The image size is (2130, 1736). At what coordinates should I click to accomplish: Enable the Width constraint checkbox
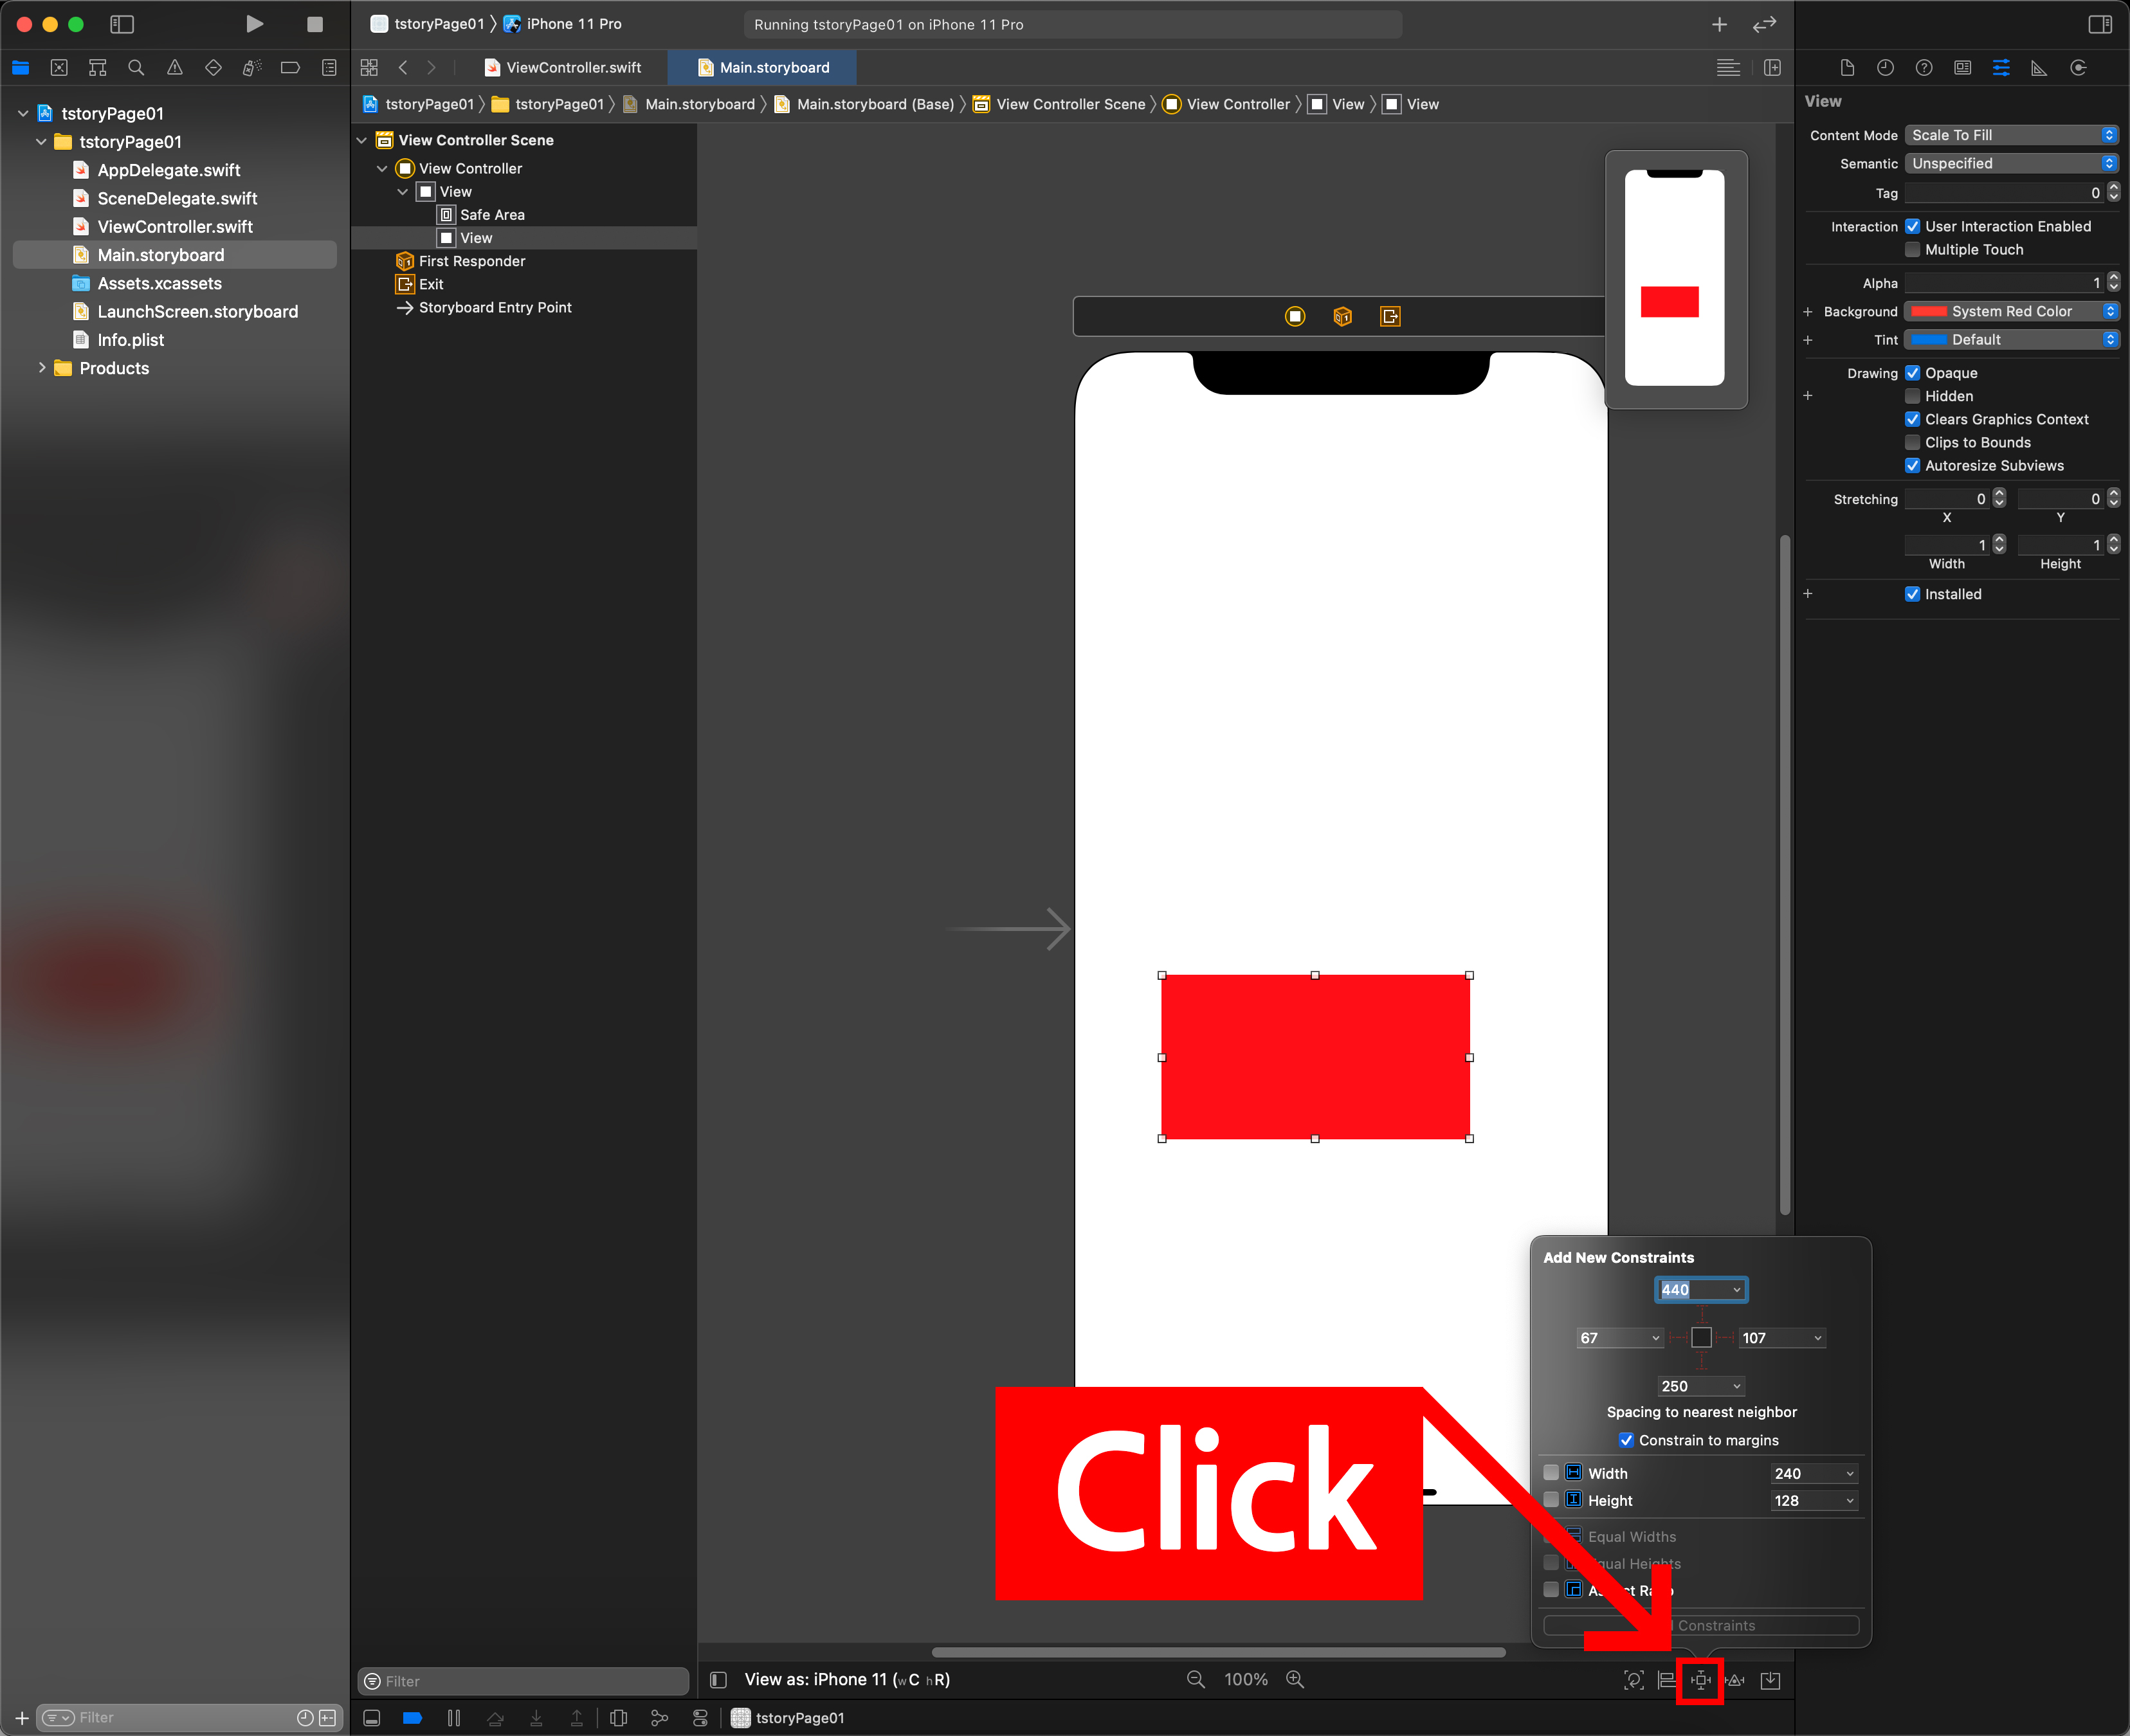1551,1473
